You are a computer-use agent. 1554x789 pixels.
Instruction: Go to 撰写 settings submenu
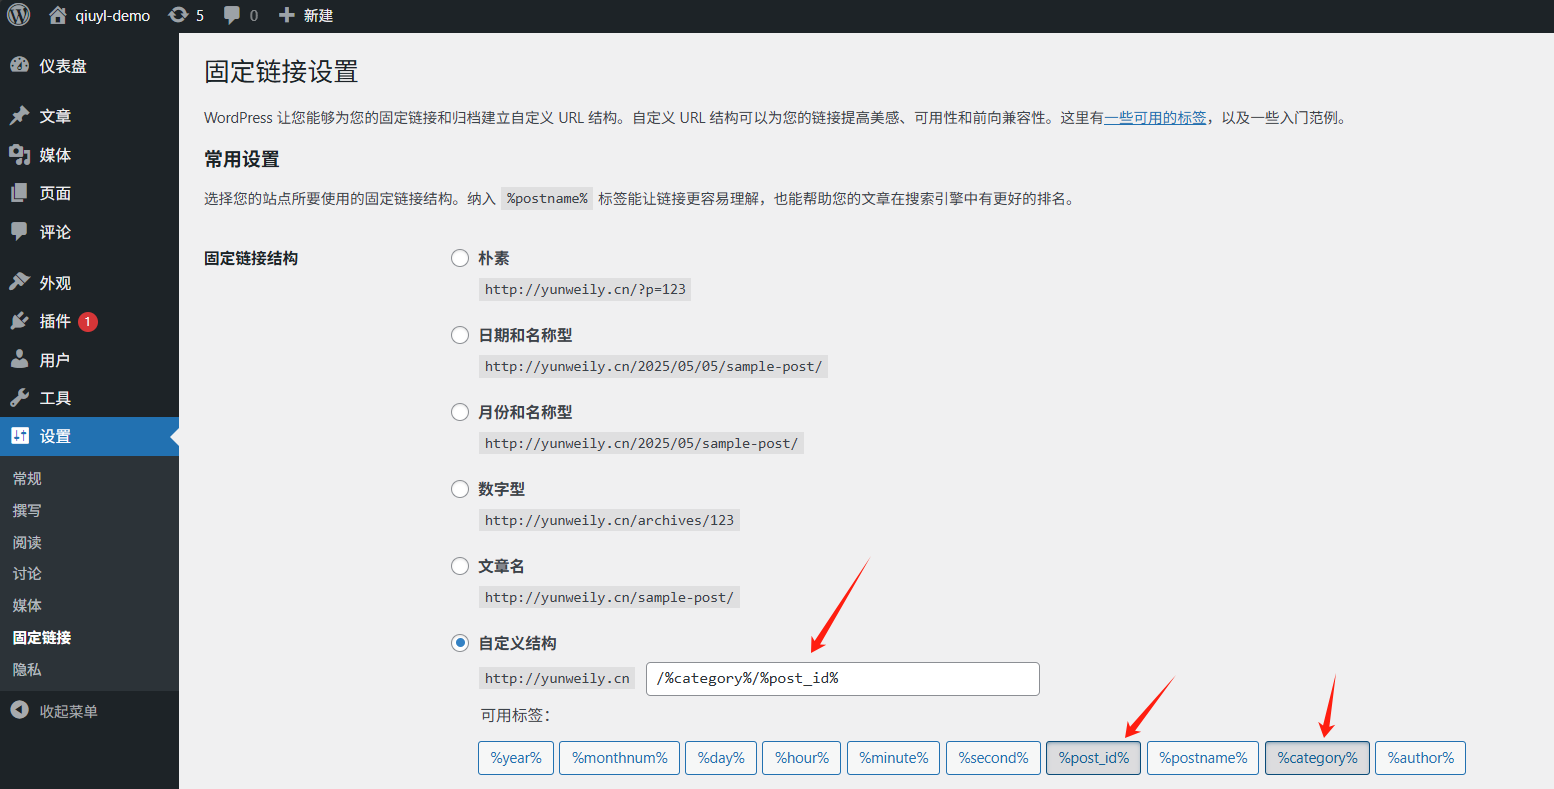tap(27, 510)
